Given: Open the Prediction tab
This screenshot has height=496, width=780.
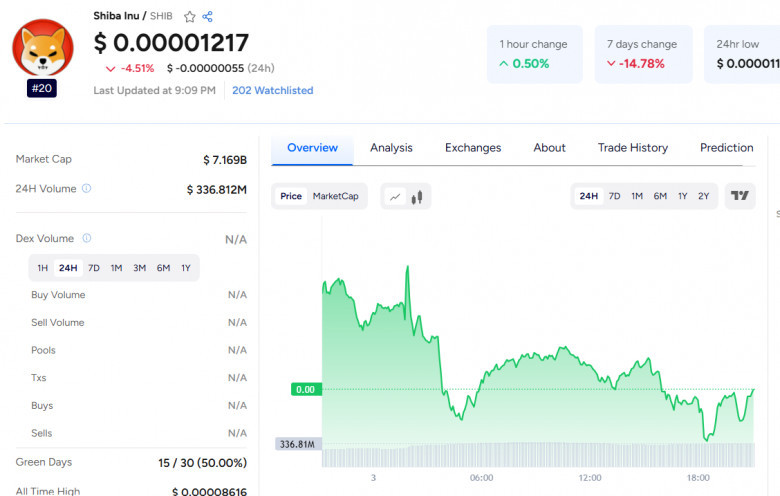Looking at the screenshot, I should pos(727,148).
